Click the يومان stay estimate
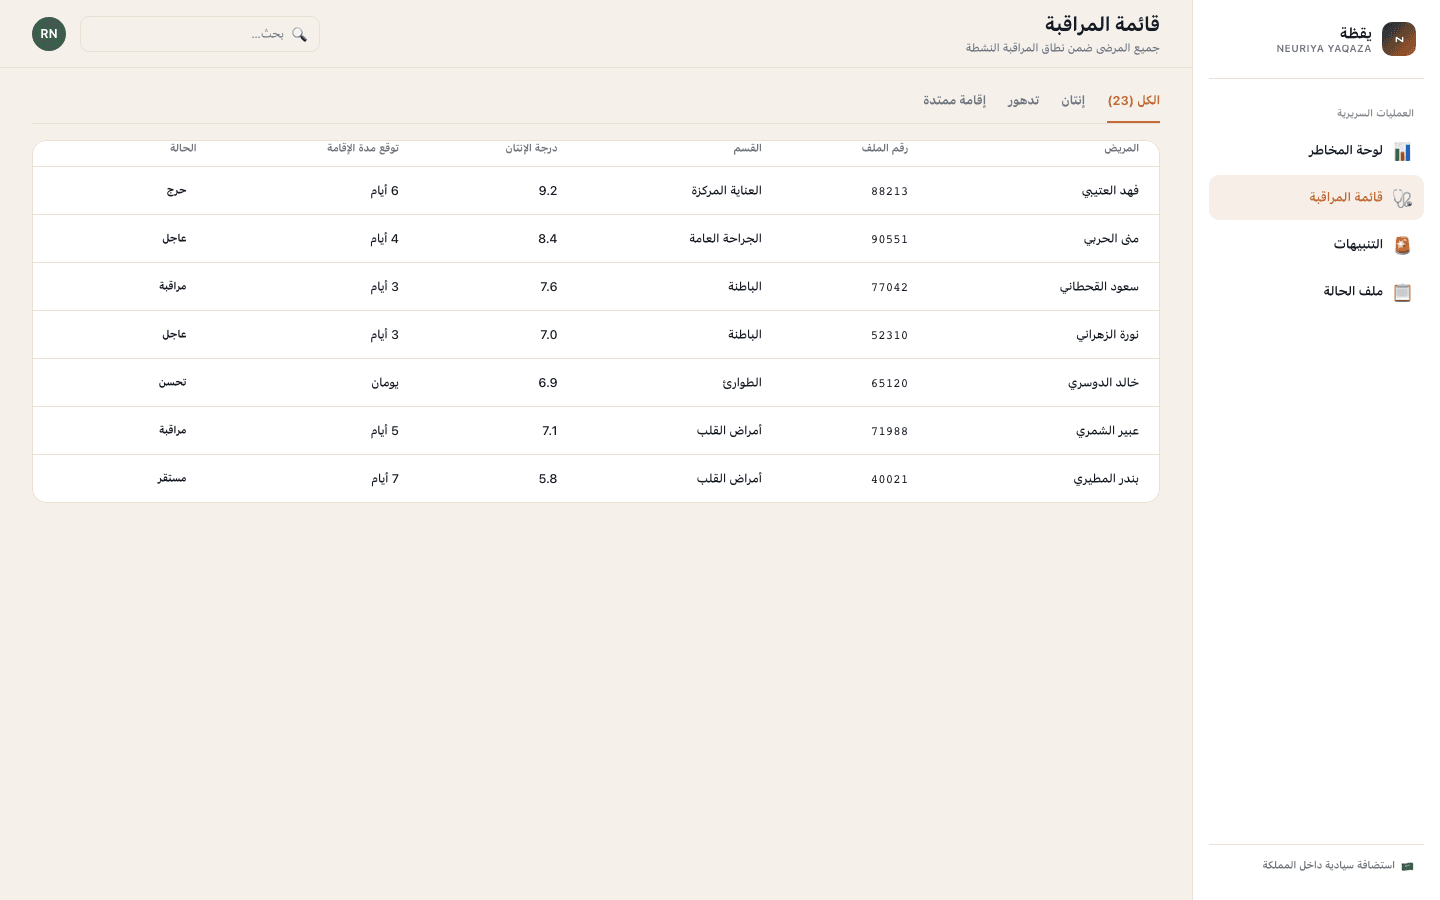The height and width of the screenshot is (900, 1440). click(x=385, y=383)
